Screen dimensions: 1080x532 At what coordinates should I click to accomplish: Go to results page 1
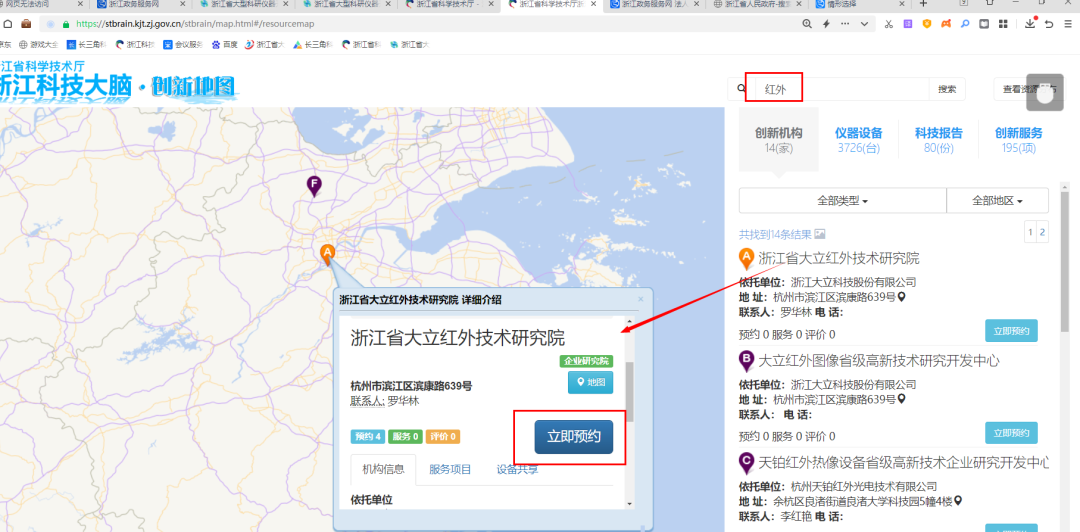[x=1030, y=232]
